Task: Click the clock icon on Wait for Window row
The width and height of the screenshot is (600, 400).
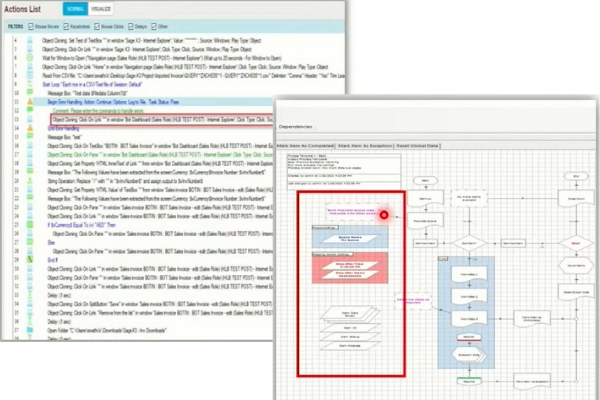Action: click(30, 58)
